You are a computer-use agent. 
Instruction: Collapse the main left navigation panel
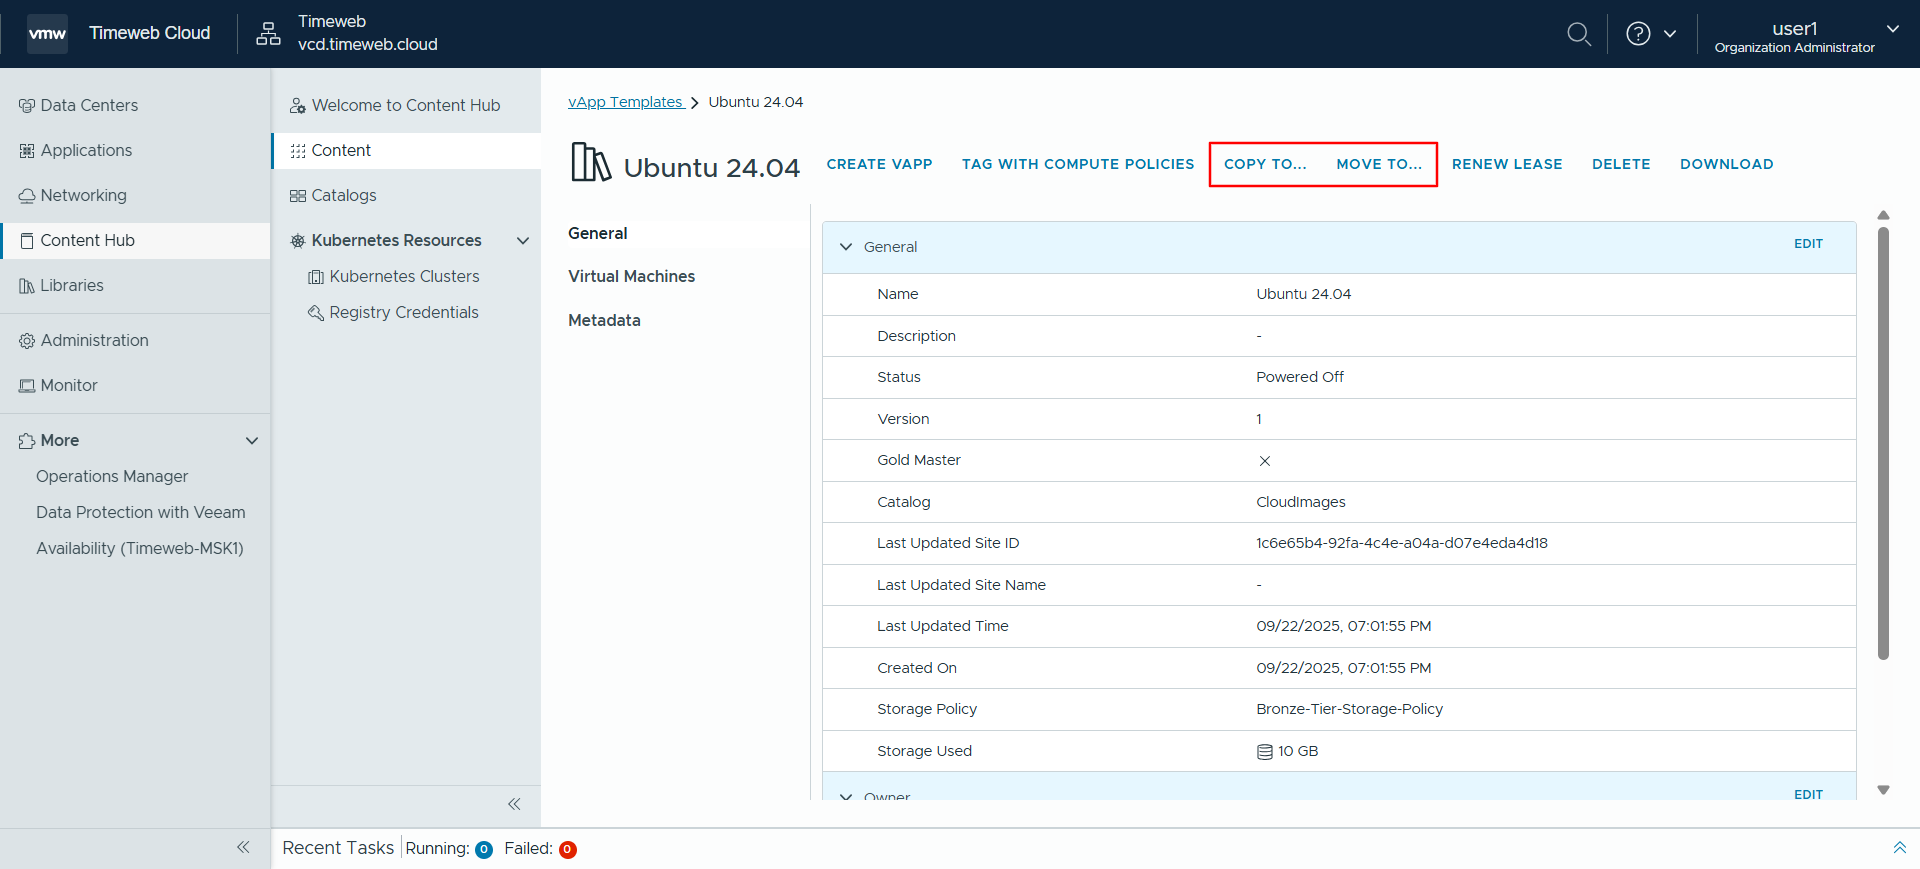[243, 847]
